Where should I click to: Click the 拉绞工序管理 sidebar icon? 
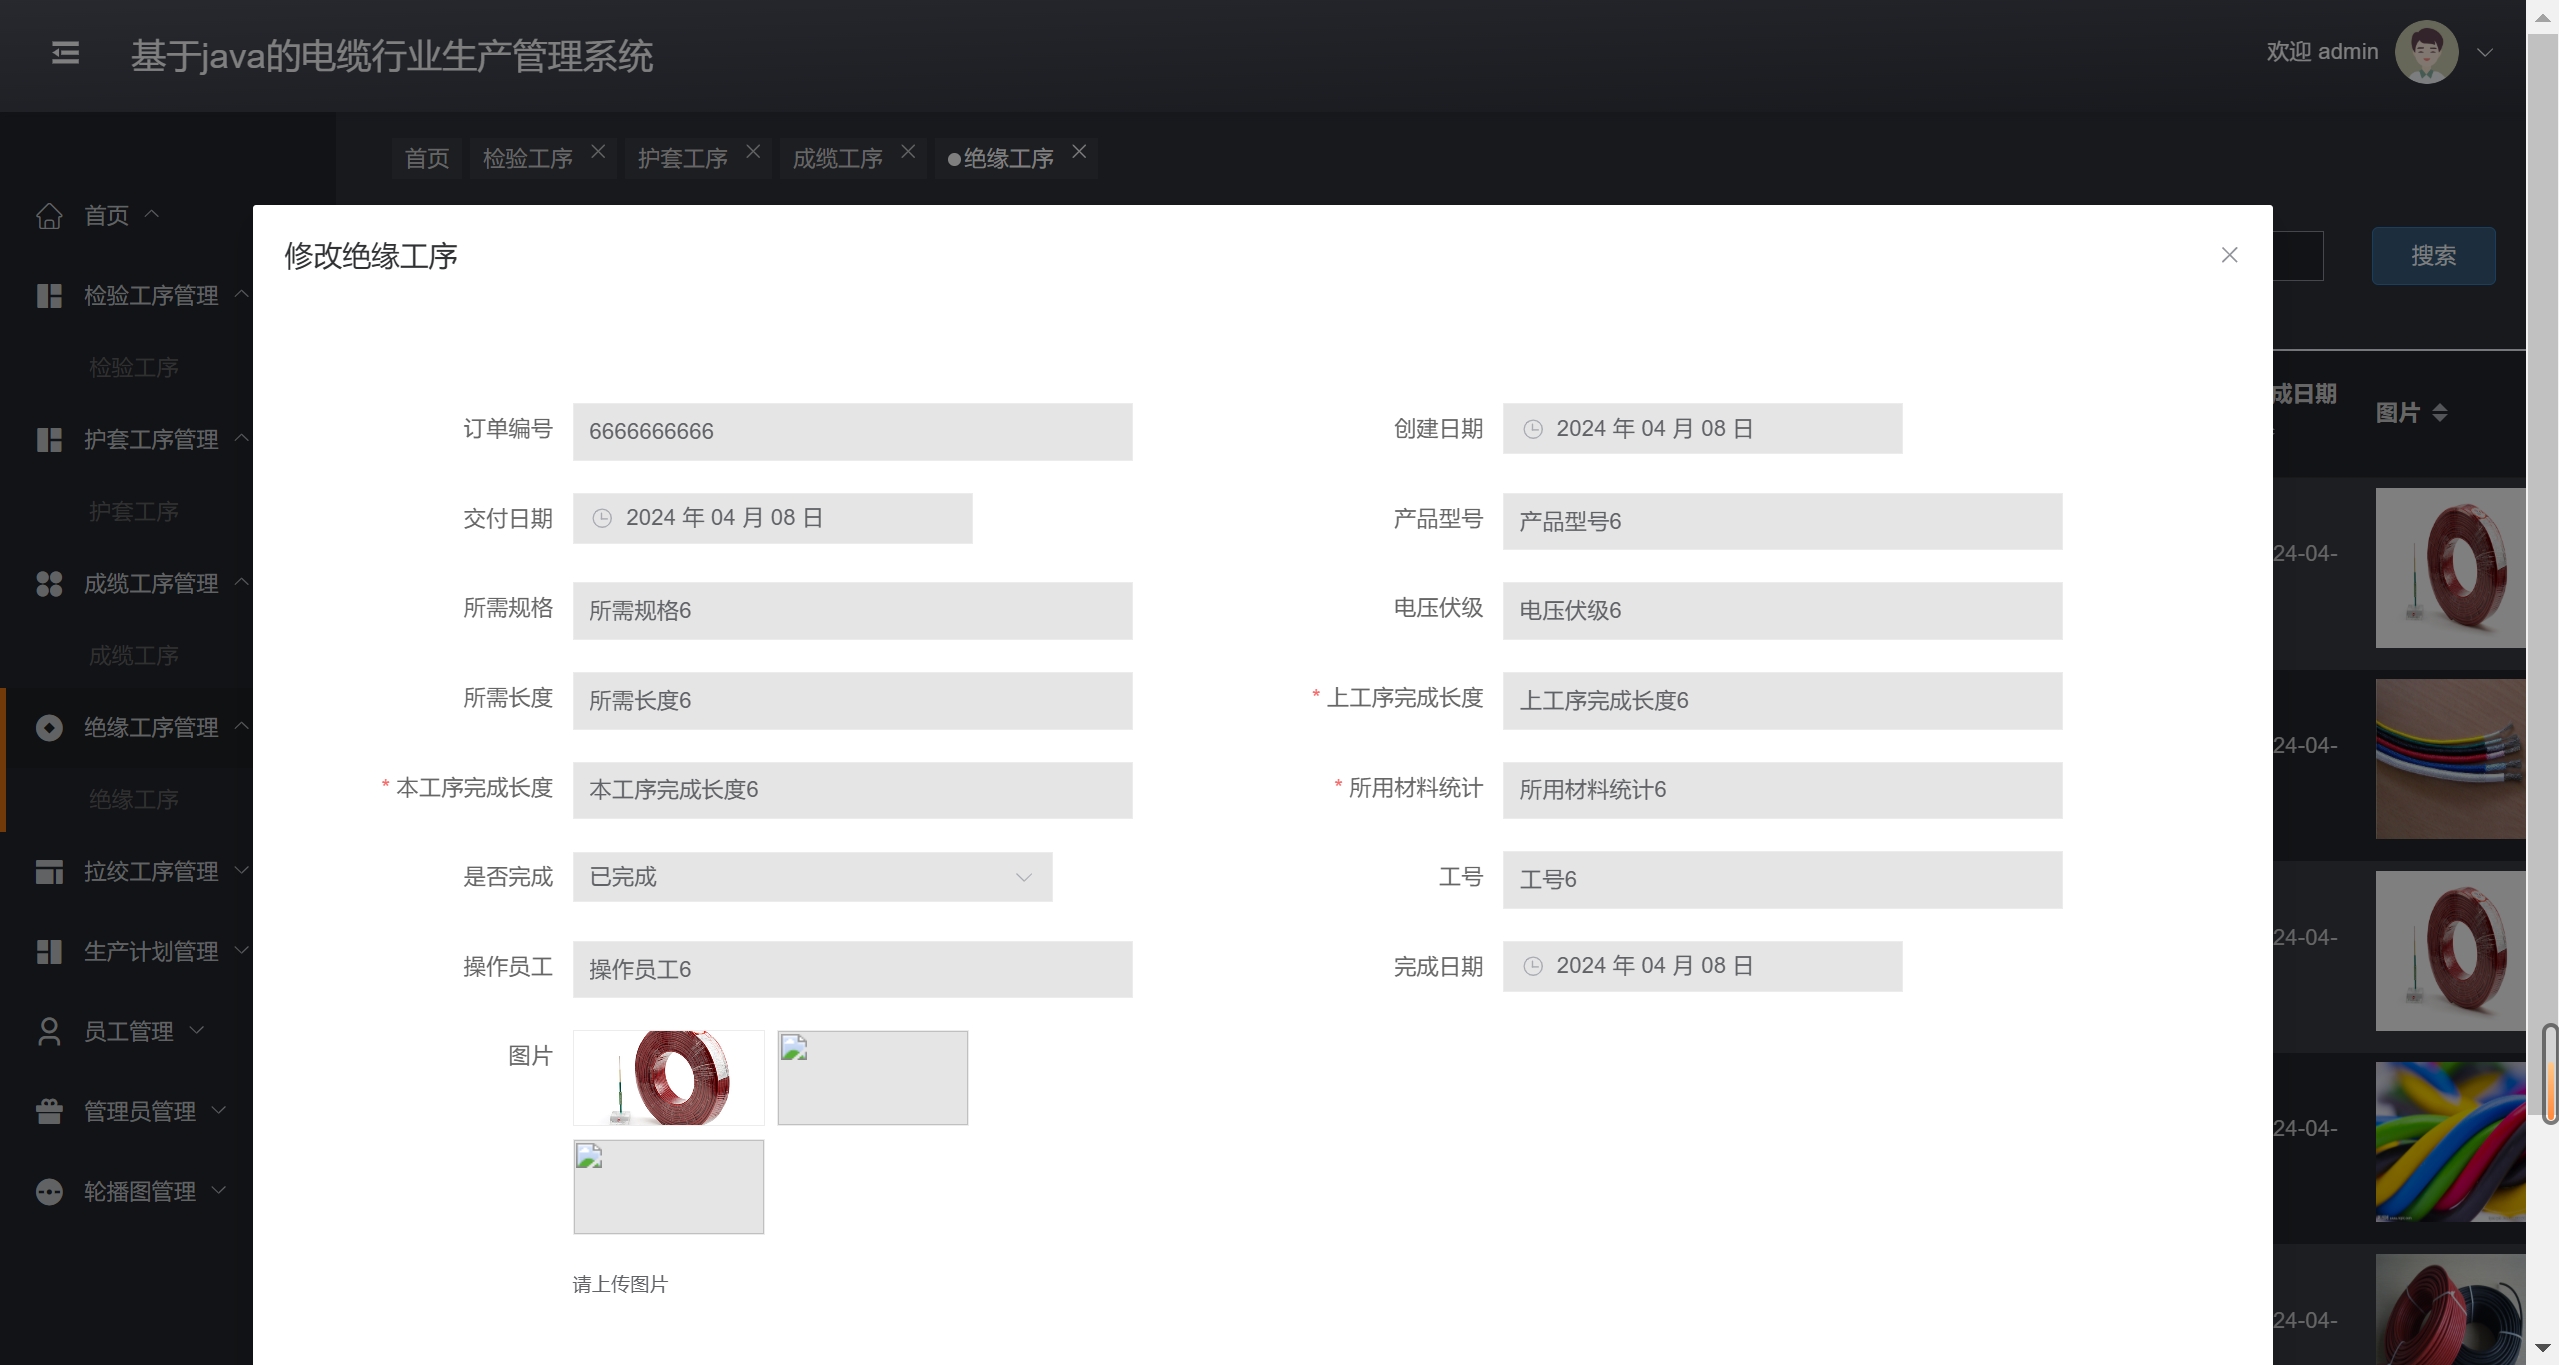[x=49, y=872]
